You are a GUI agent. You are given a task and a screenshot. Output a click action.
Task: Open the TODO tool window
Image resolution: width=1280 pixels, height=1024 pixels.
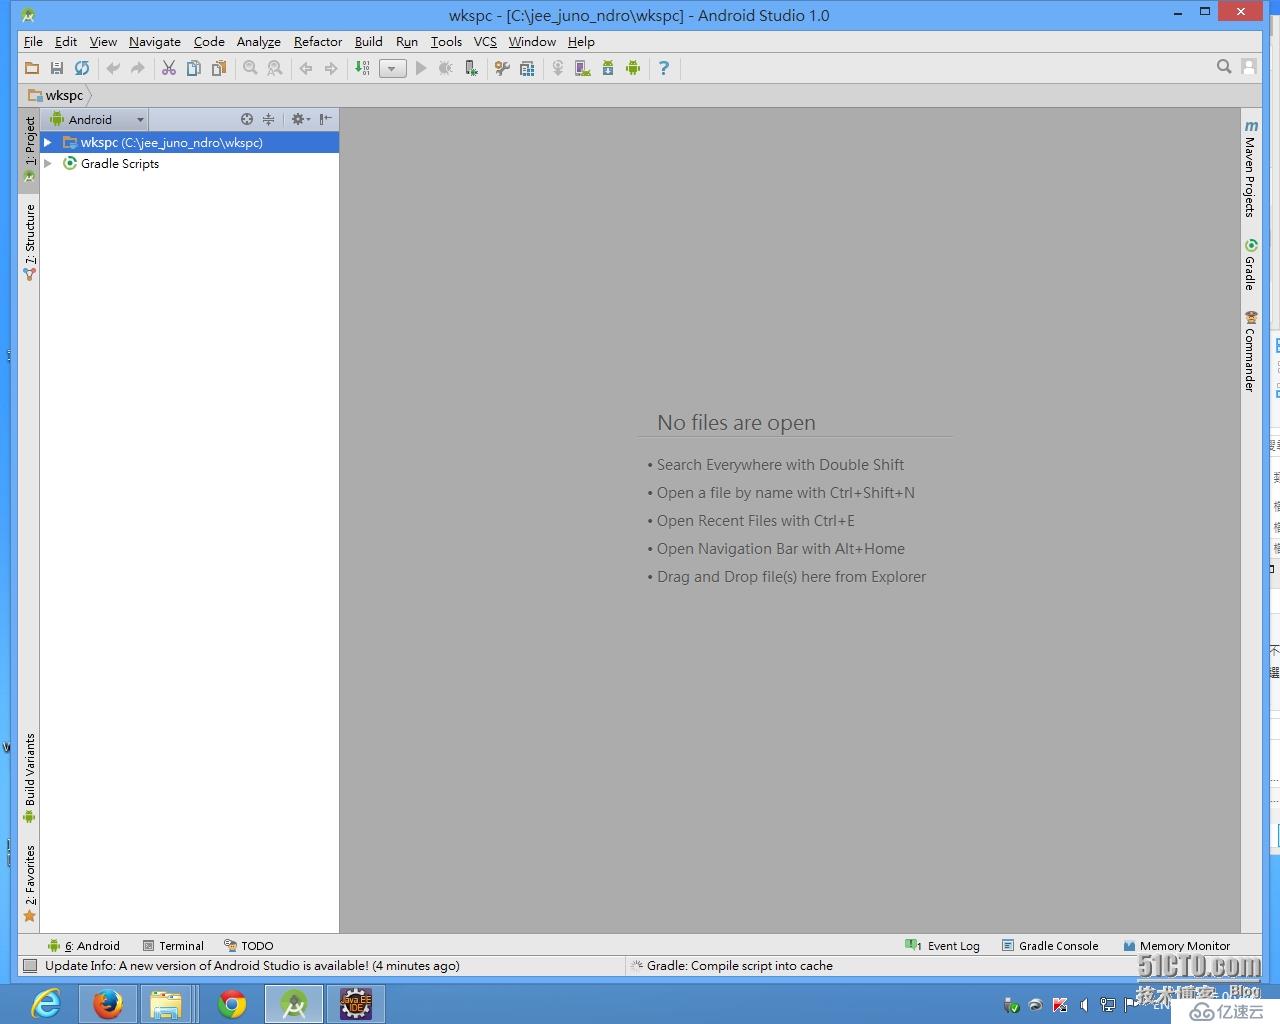click(x=249, y=945)
